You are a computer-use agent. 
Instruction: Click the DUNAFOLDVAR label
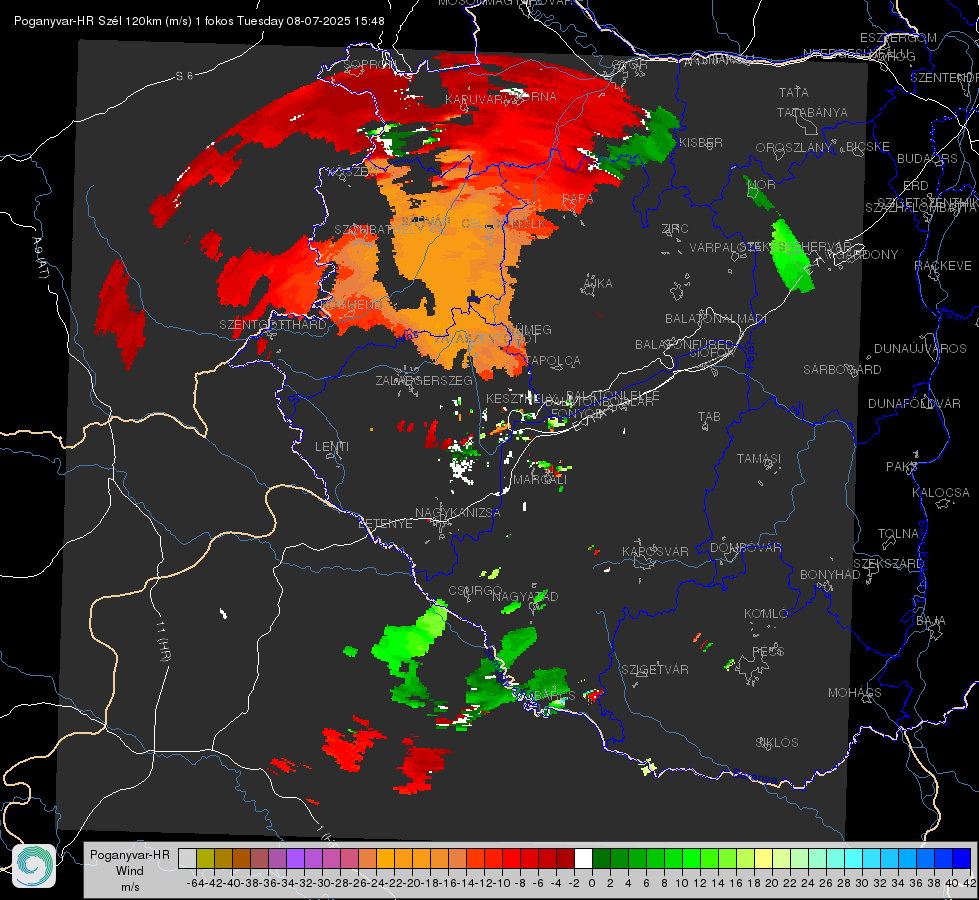[x=914, y=403]
